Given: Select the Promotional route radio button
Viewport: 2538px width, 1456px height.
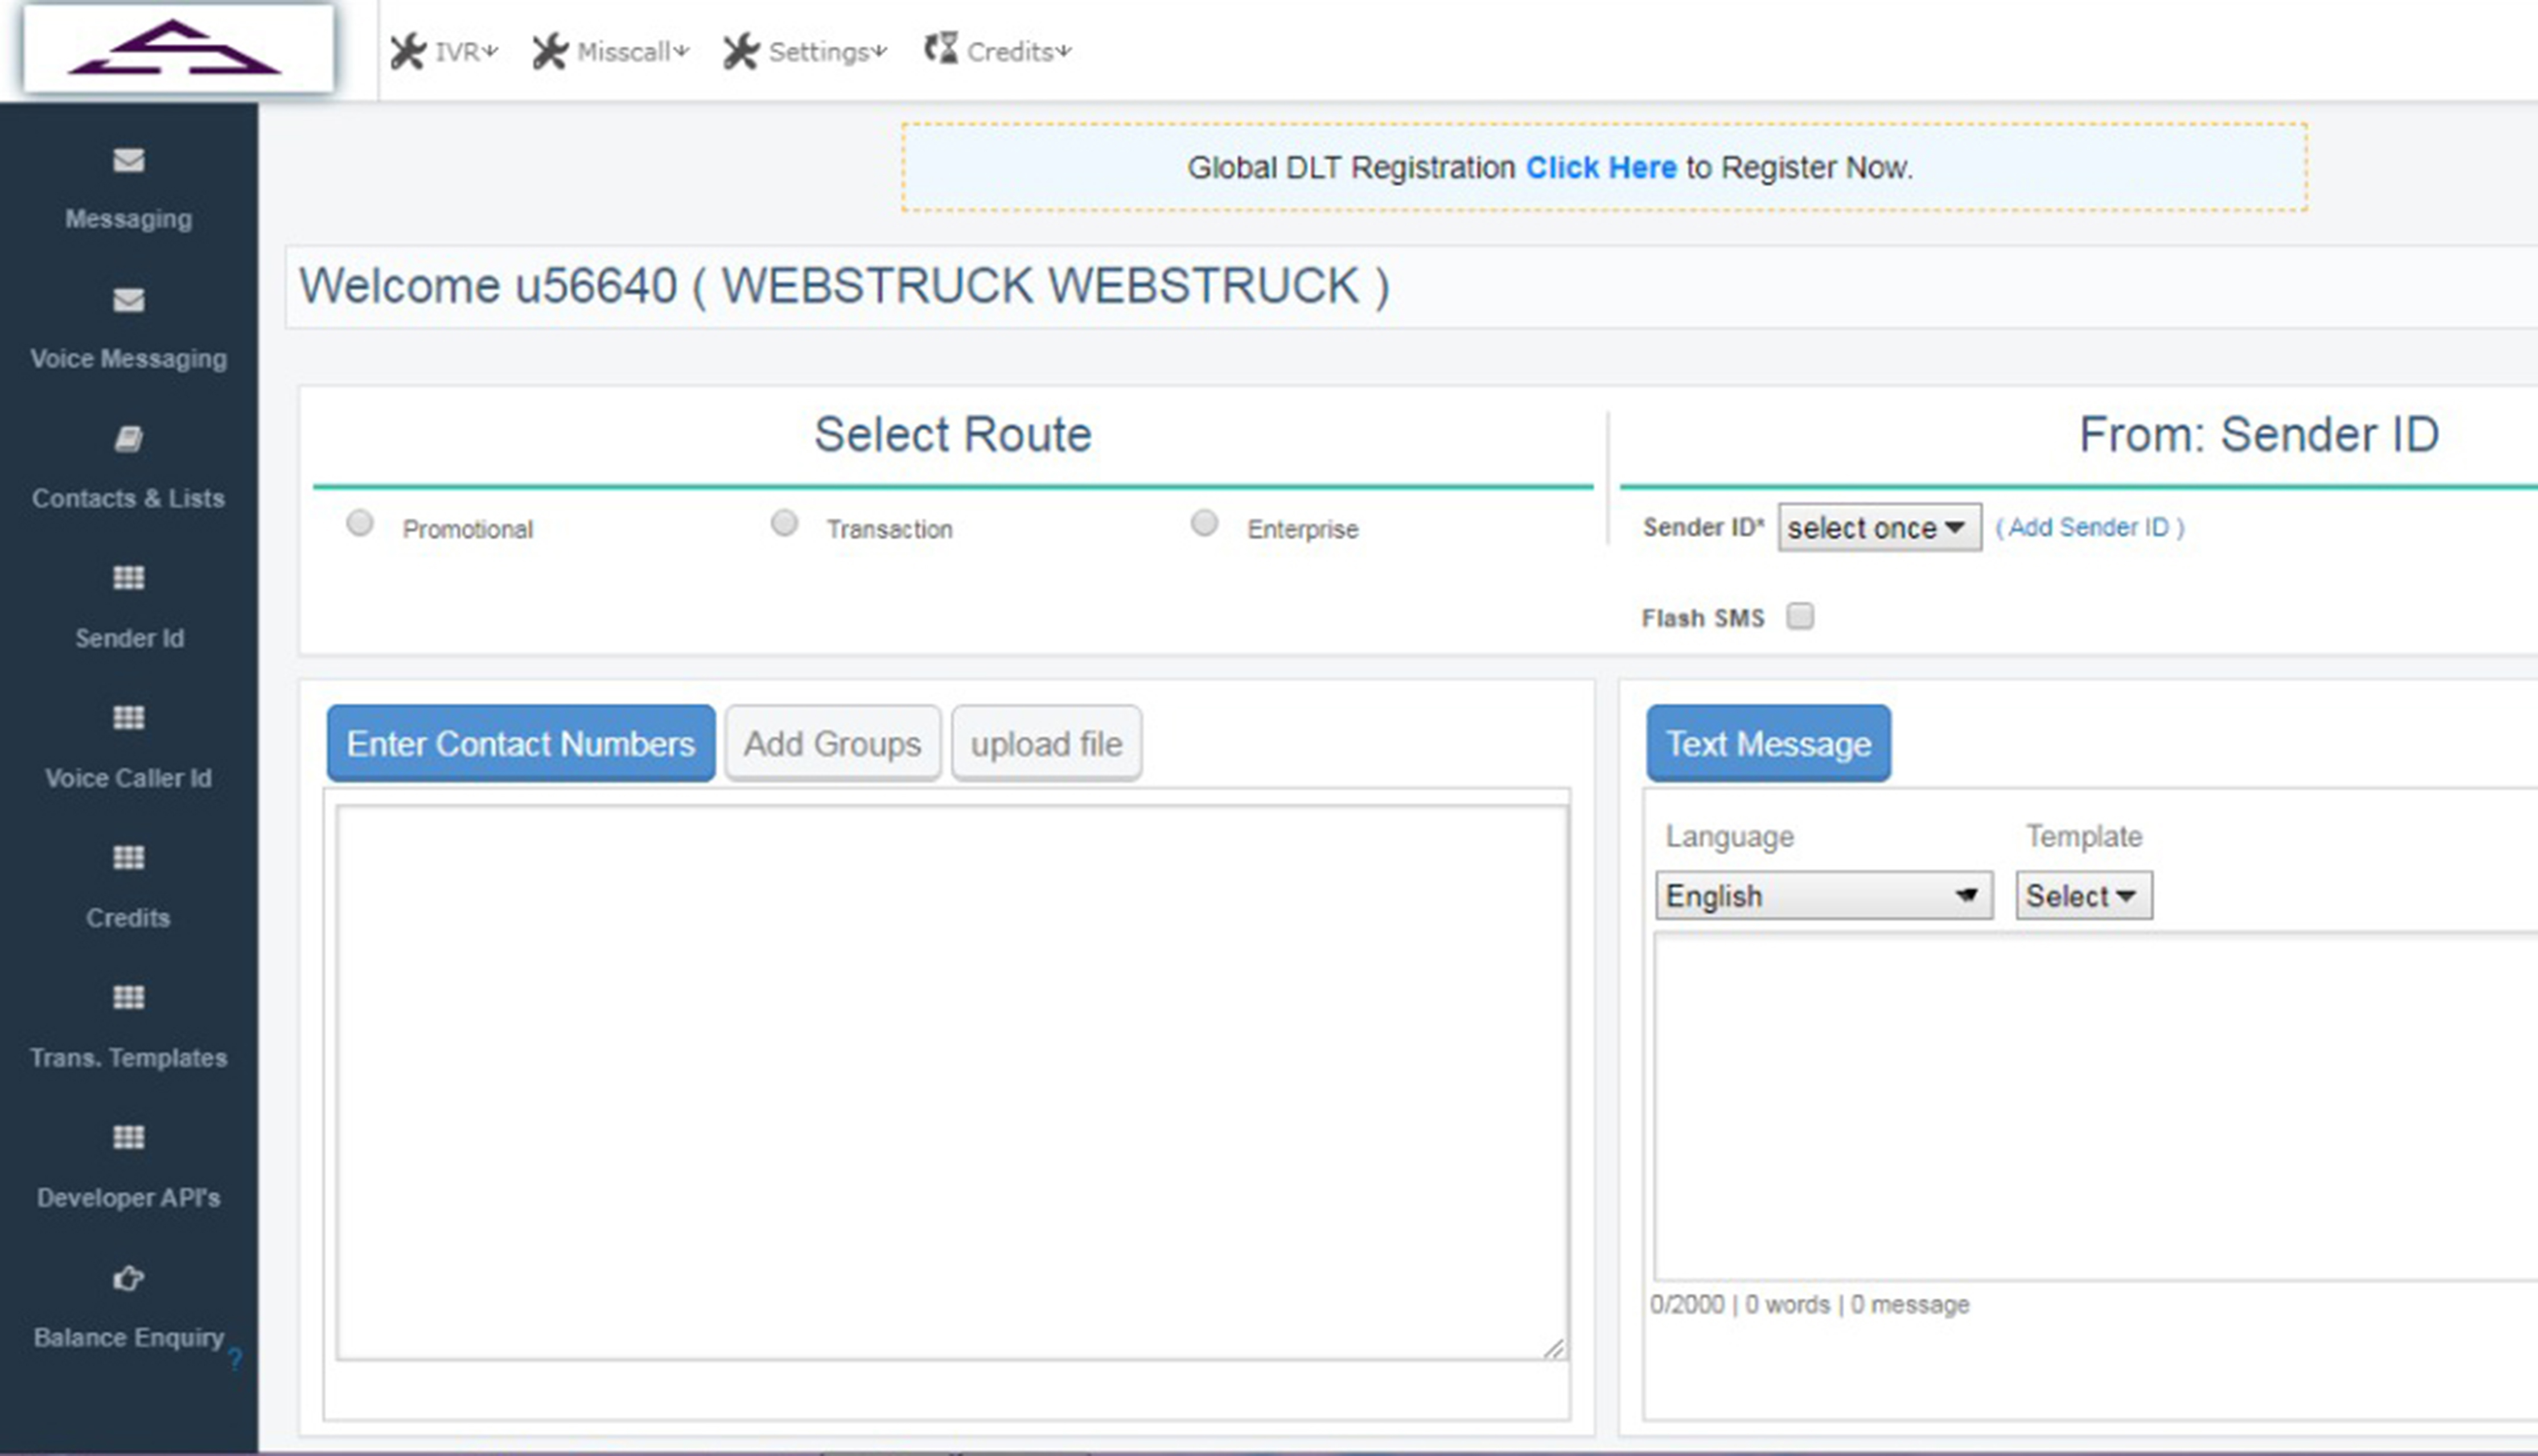Looking at the screenshot, I should tap(360, 523).
